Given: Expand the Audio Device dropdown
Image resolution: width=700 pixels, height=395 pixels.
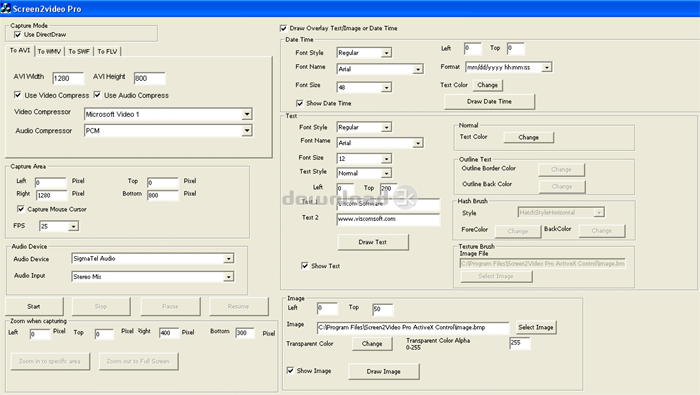Looking at the screenshot, I should pos(229,258).
